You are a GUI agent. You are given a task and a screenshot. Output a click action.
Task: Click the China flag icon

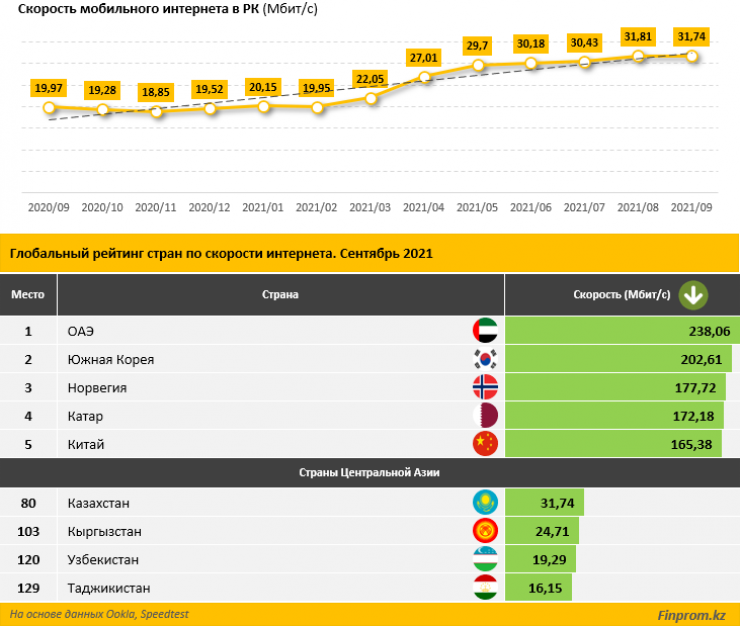coord(484,444)
